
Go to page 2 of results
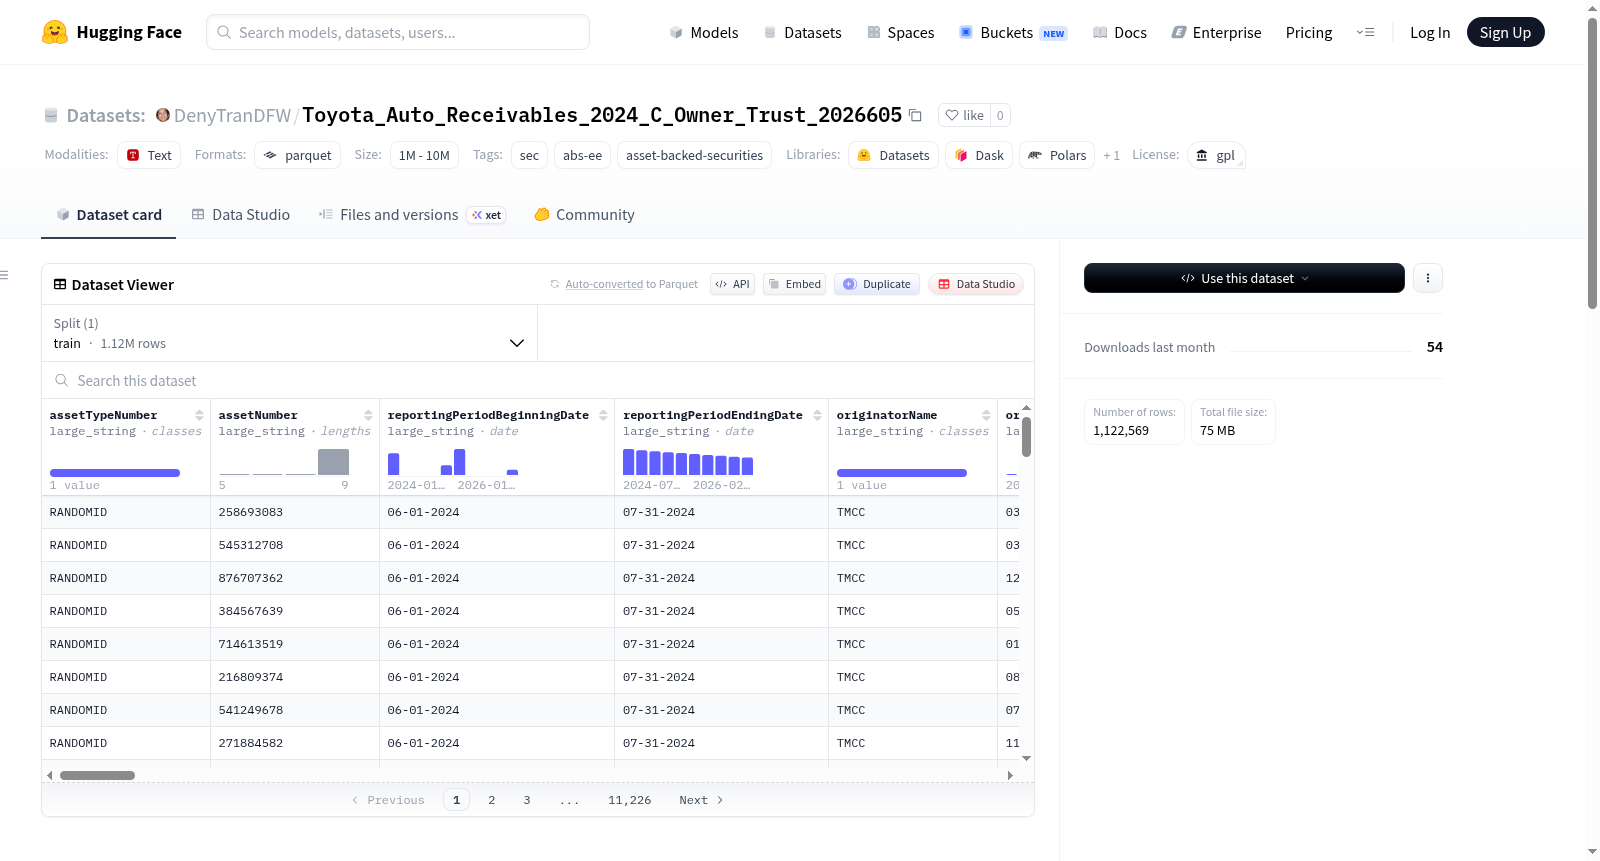point(491,800)
